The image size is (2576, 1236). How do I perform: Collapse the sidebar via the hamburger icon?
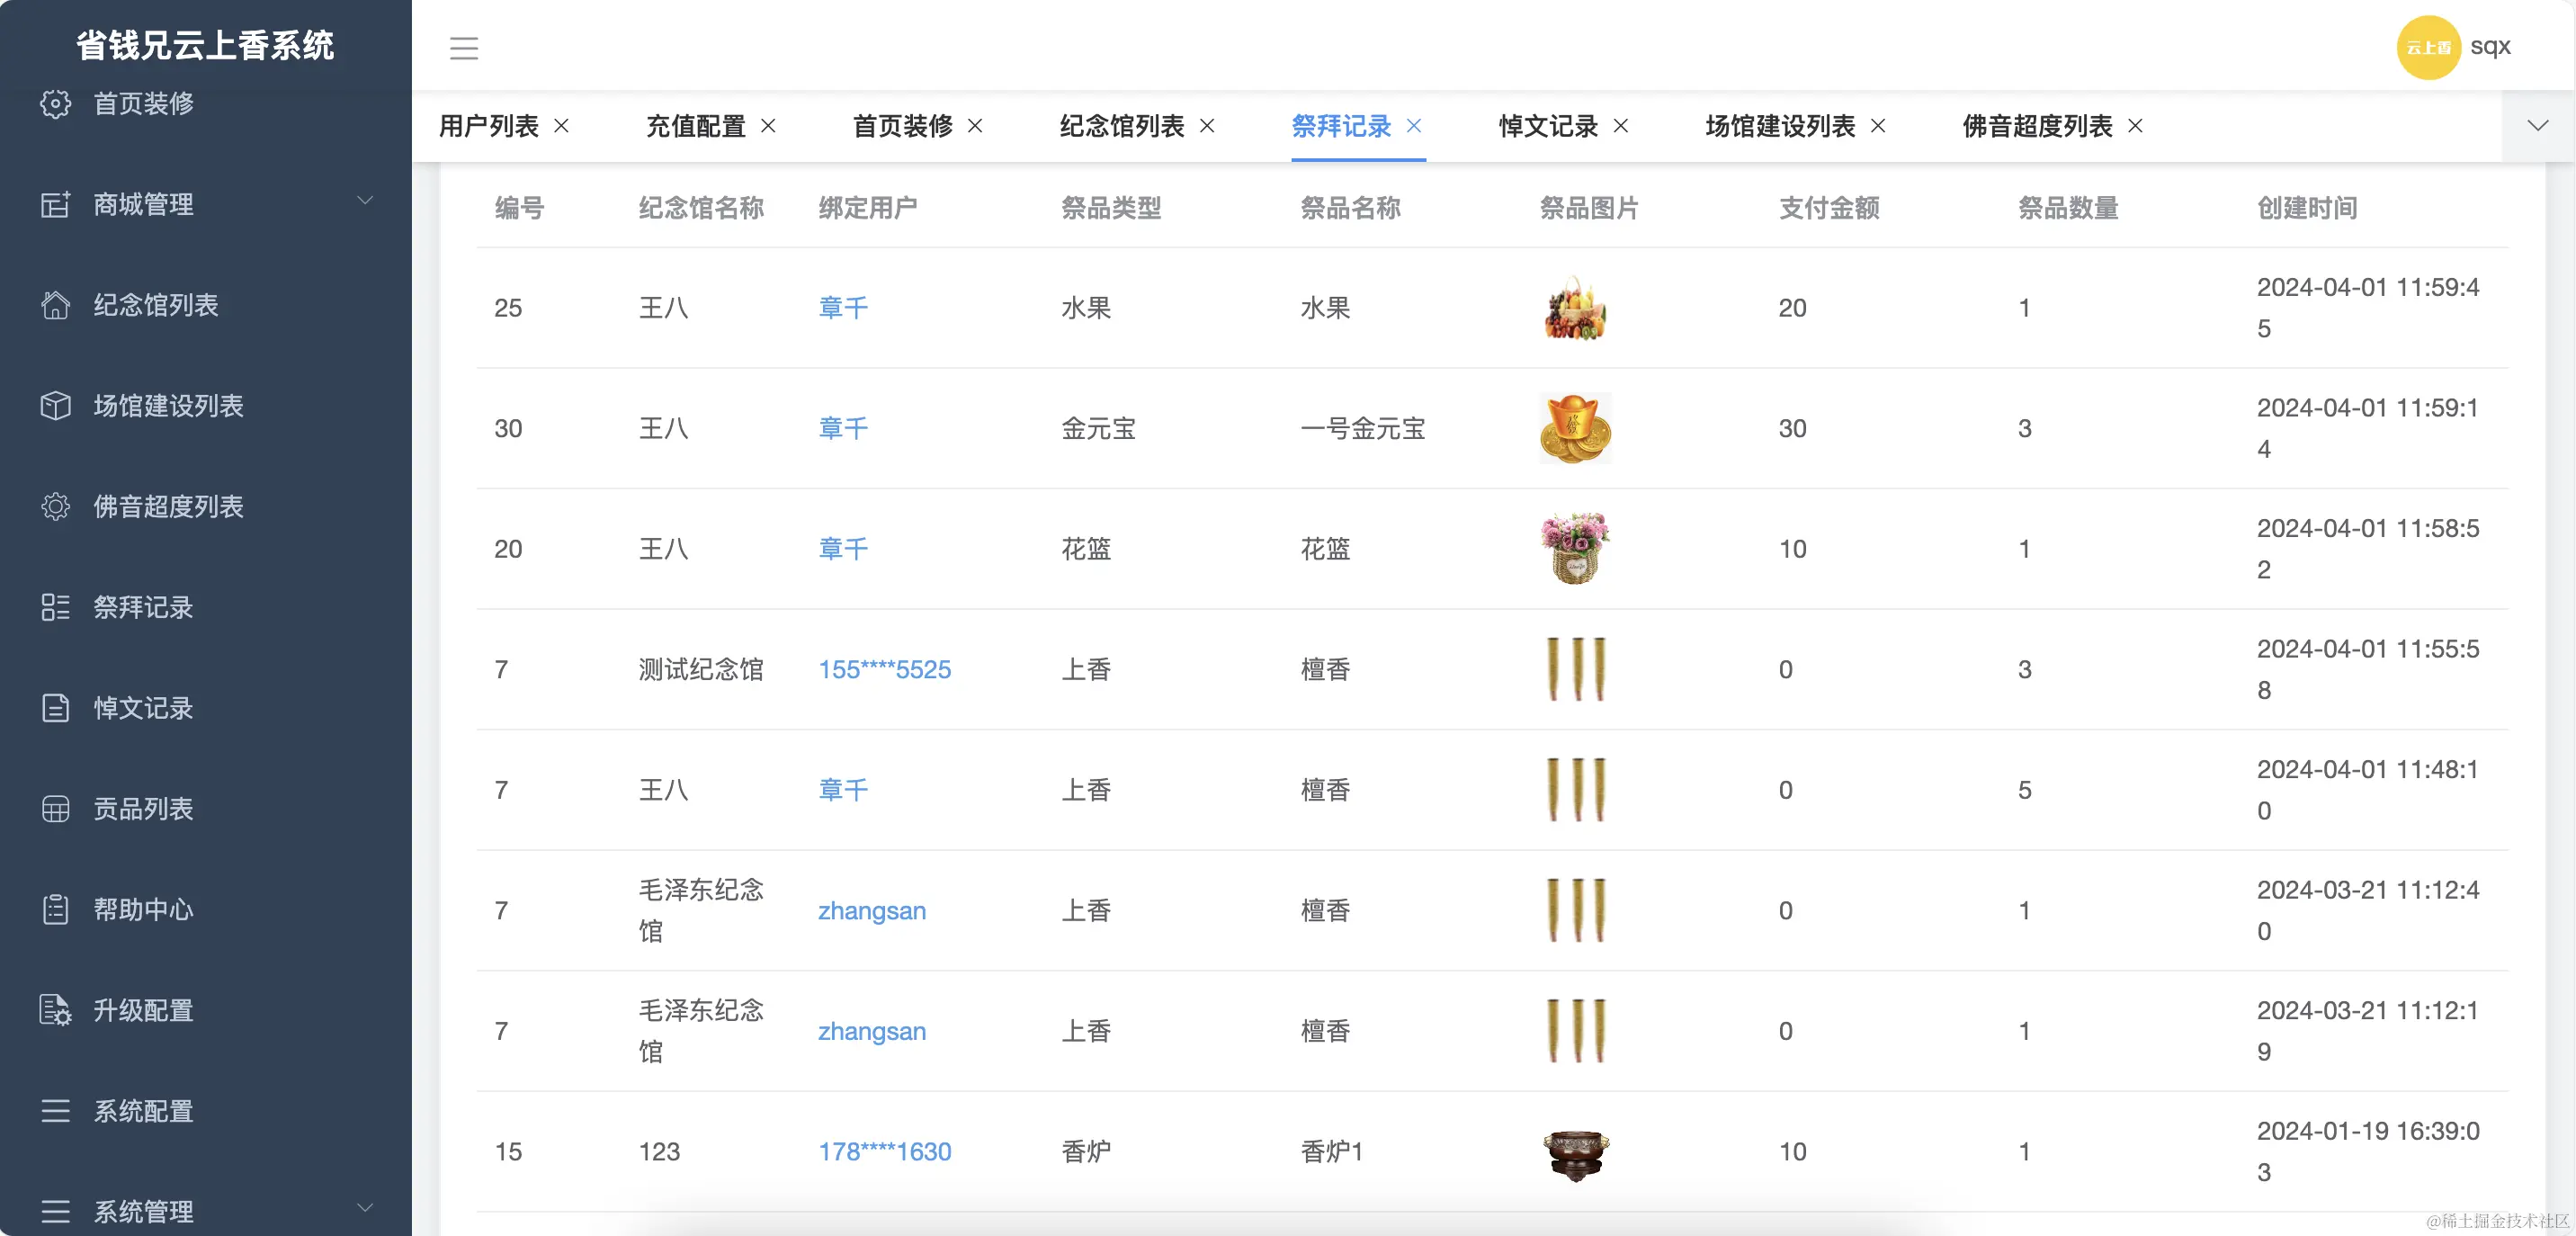coord(464,48)
